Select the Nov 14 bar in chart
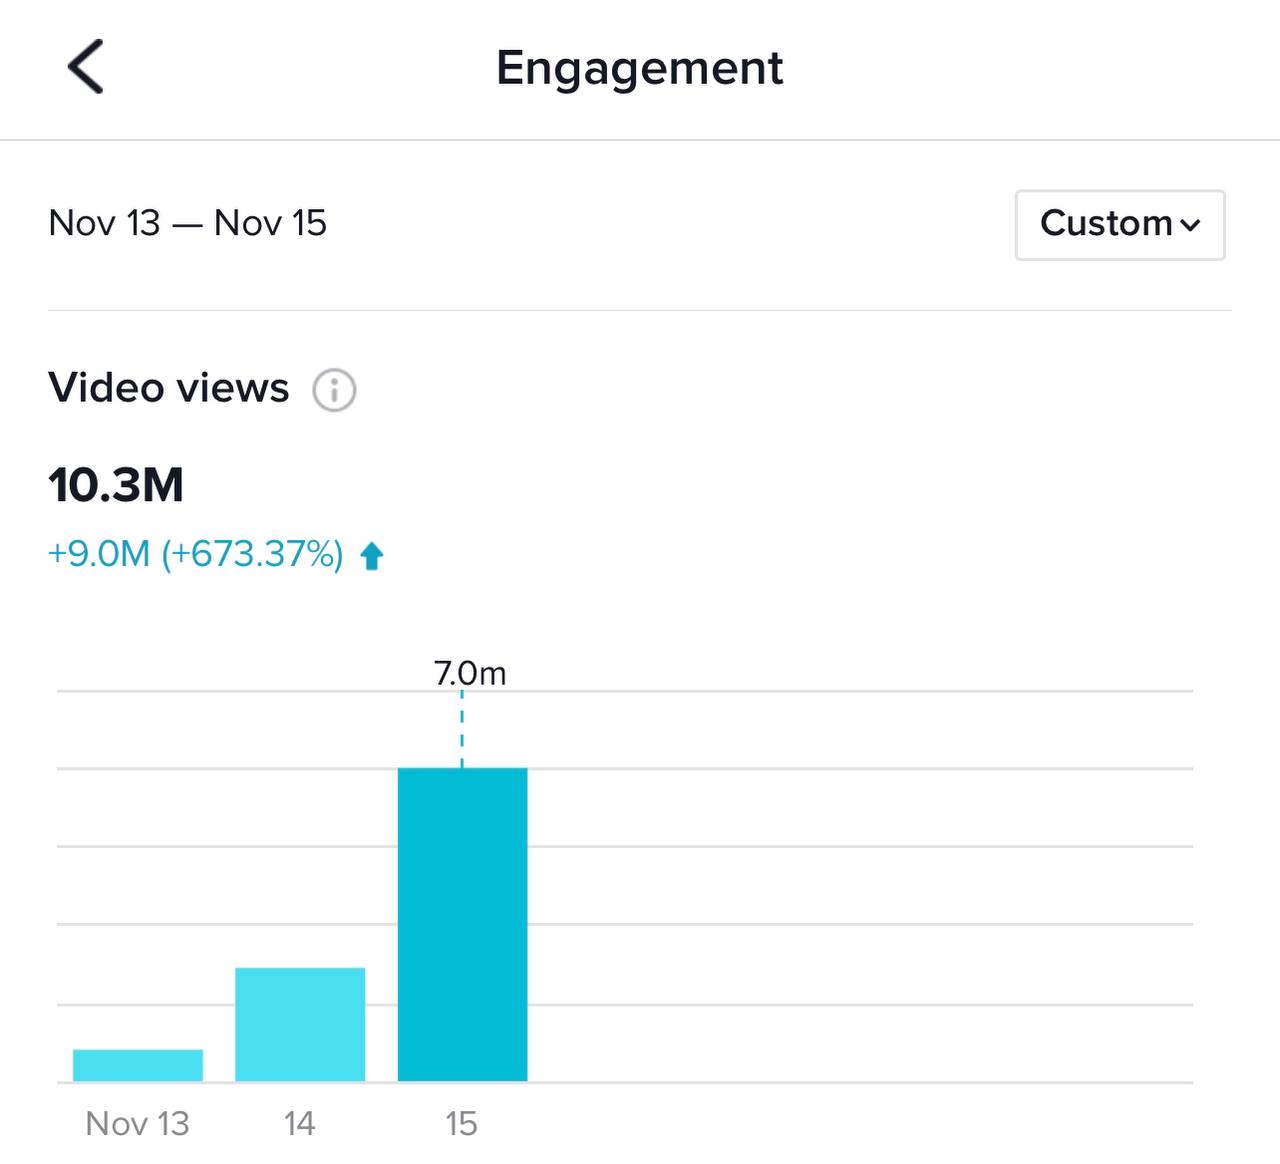This screenshot has width=1280, height=1164. [300, 1024]
